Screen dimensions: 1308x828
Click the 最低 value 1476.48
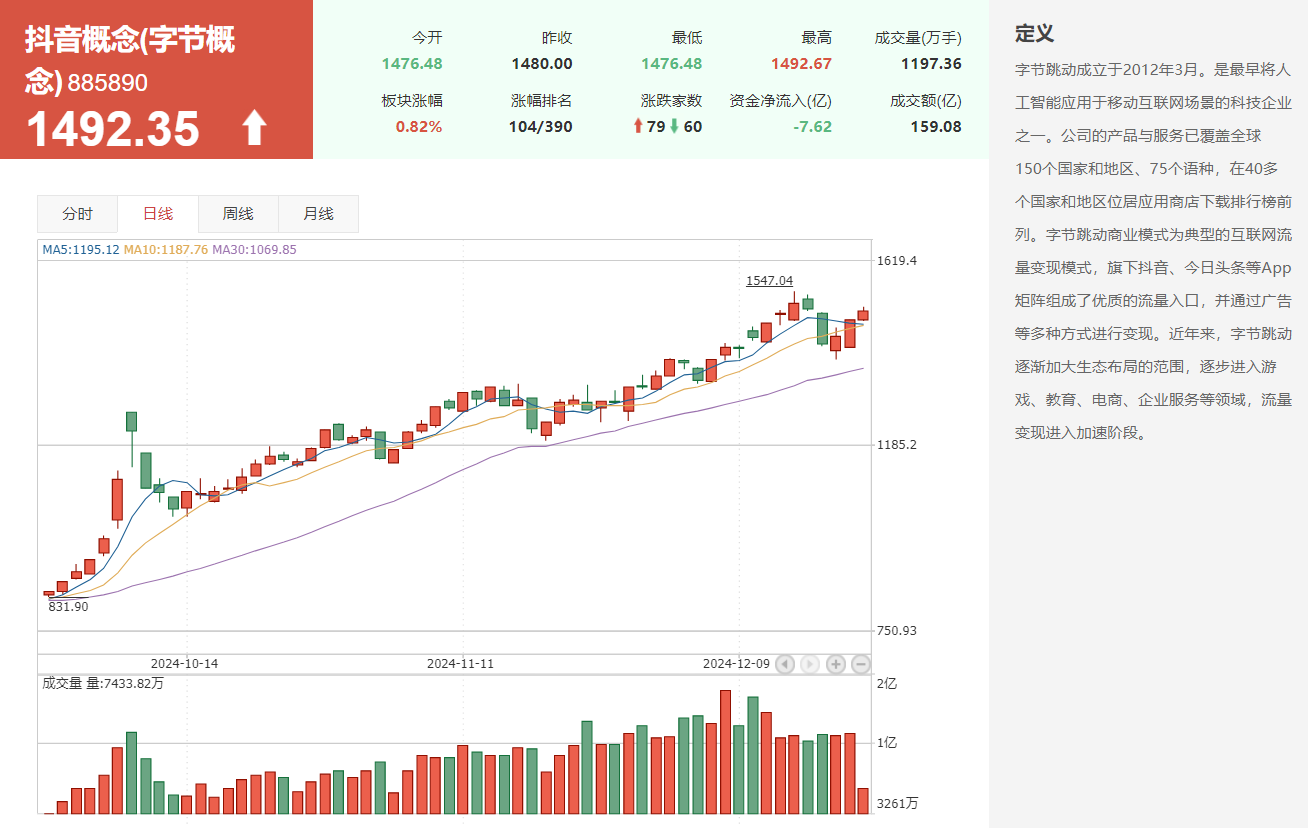coord(672,64)
